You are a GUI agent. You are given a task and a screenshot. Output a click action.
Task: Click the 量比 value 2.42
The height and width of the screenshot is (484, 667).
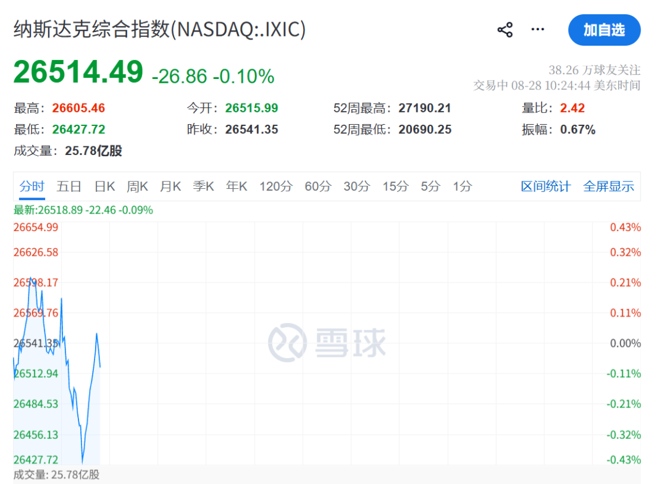point(572,108)
